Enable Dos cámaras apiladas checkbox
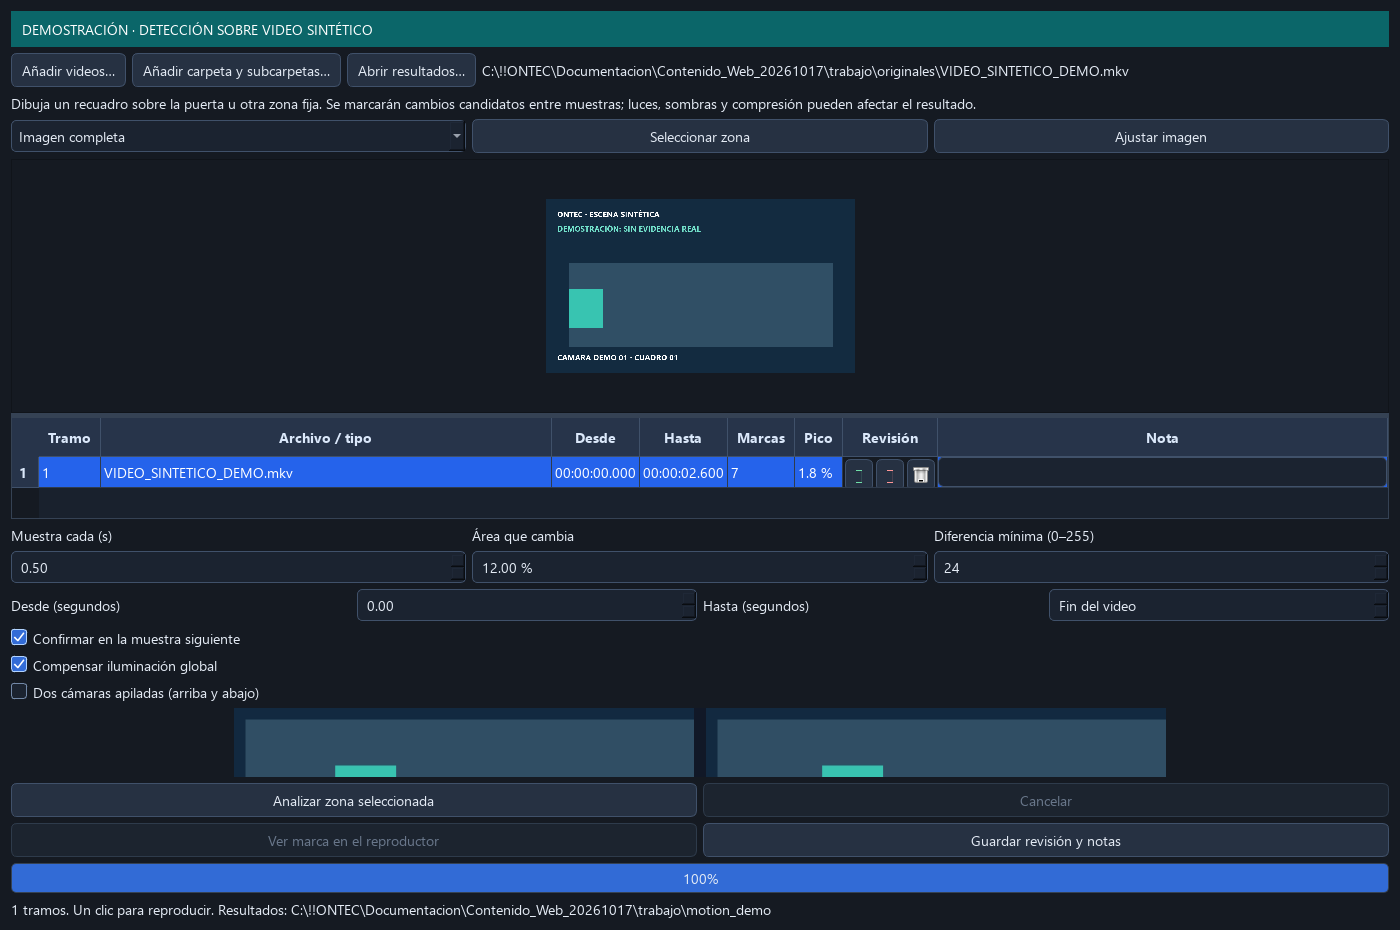 (19, 691)
